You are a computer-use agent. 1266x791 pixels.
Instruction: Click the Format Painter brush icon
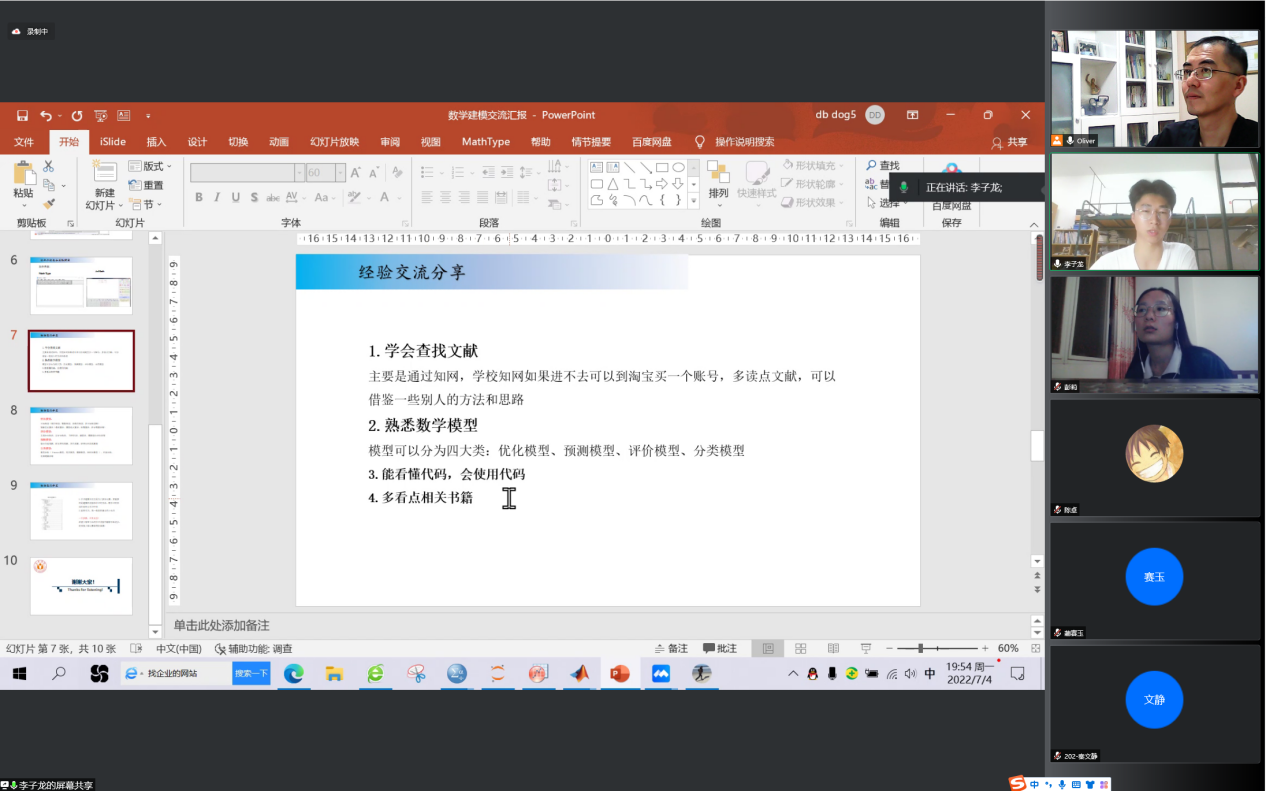tap(48, 204)
